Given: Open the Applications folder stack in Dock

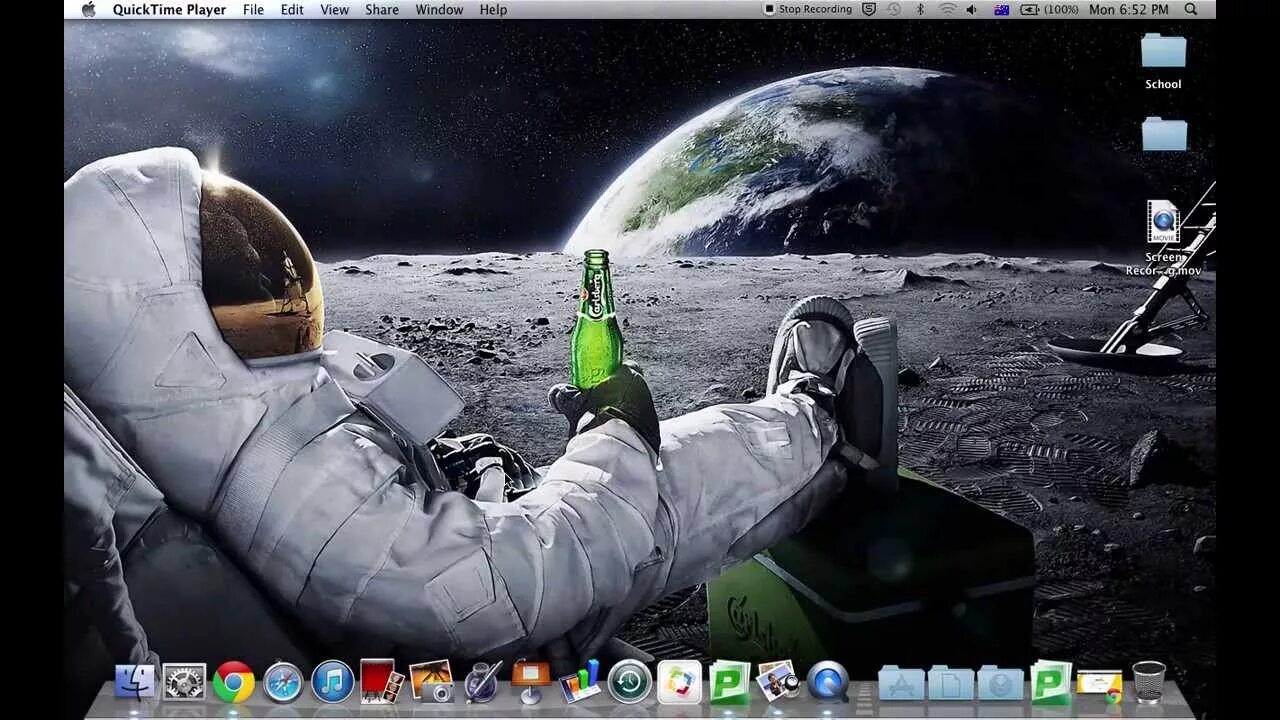Looking at the screenshot, I should coord(901,683).
